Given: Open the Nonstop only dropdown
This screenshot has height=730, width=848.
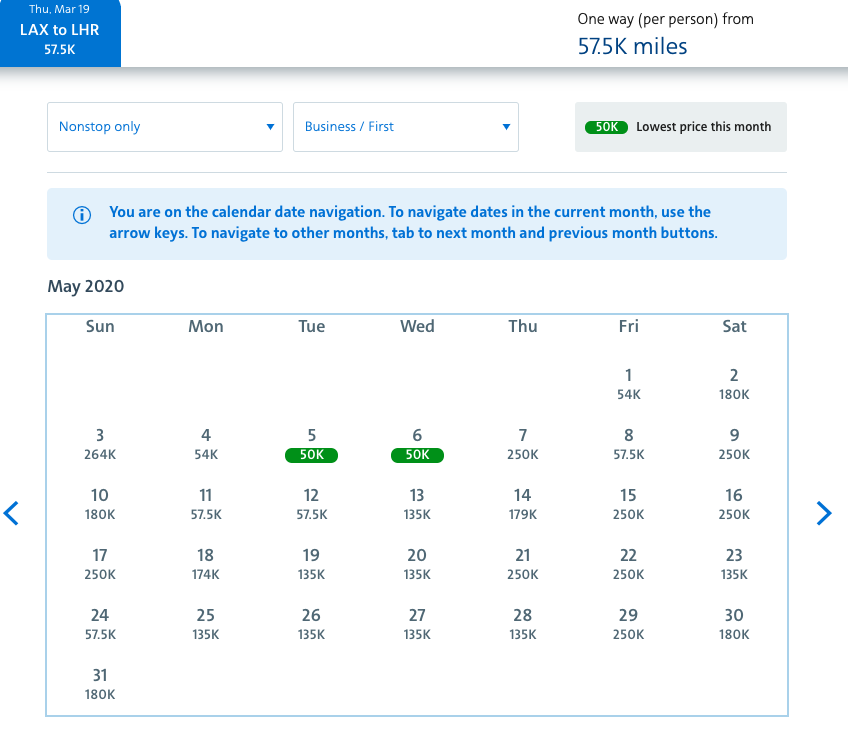Looking at the screenshot, I should [x=165, y=127].
